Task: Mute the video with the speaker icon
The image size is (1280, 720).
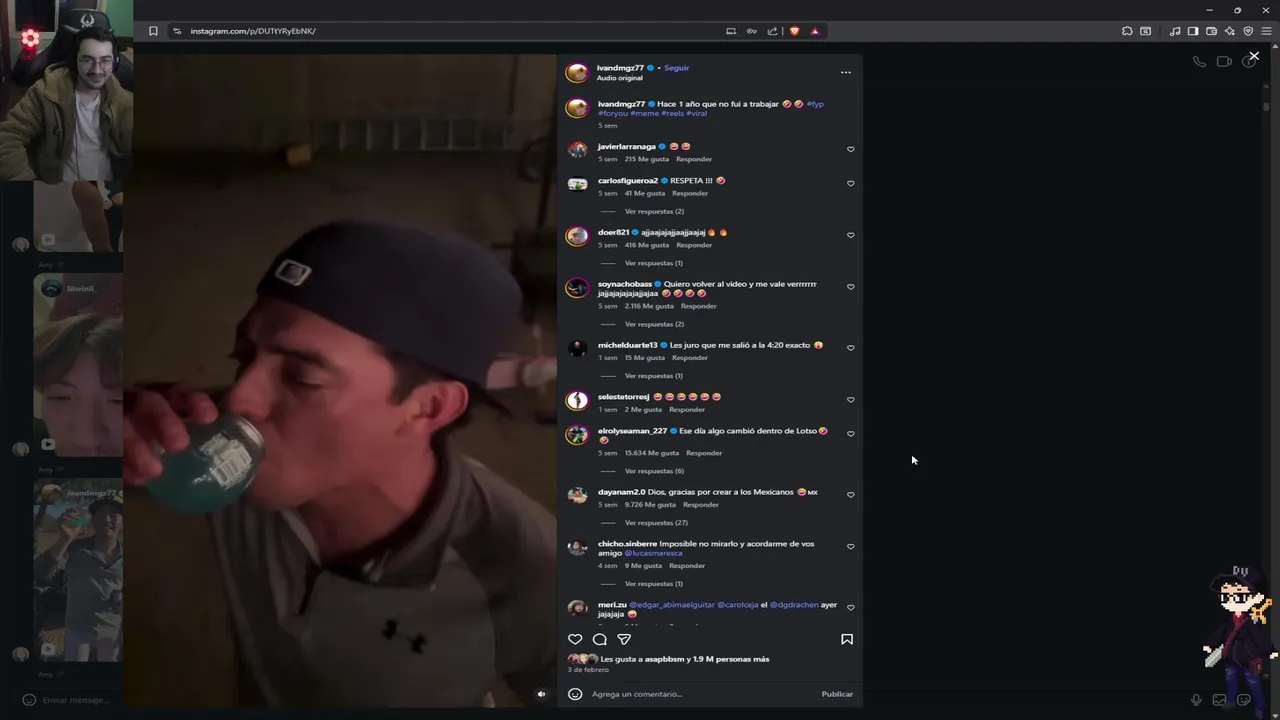Action: (541, 694)
